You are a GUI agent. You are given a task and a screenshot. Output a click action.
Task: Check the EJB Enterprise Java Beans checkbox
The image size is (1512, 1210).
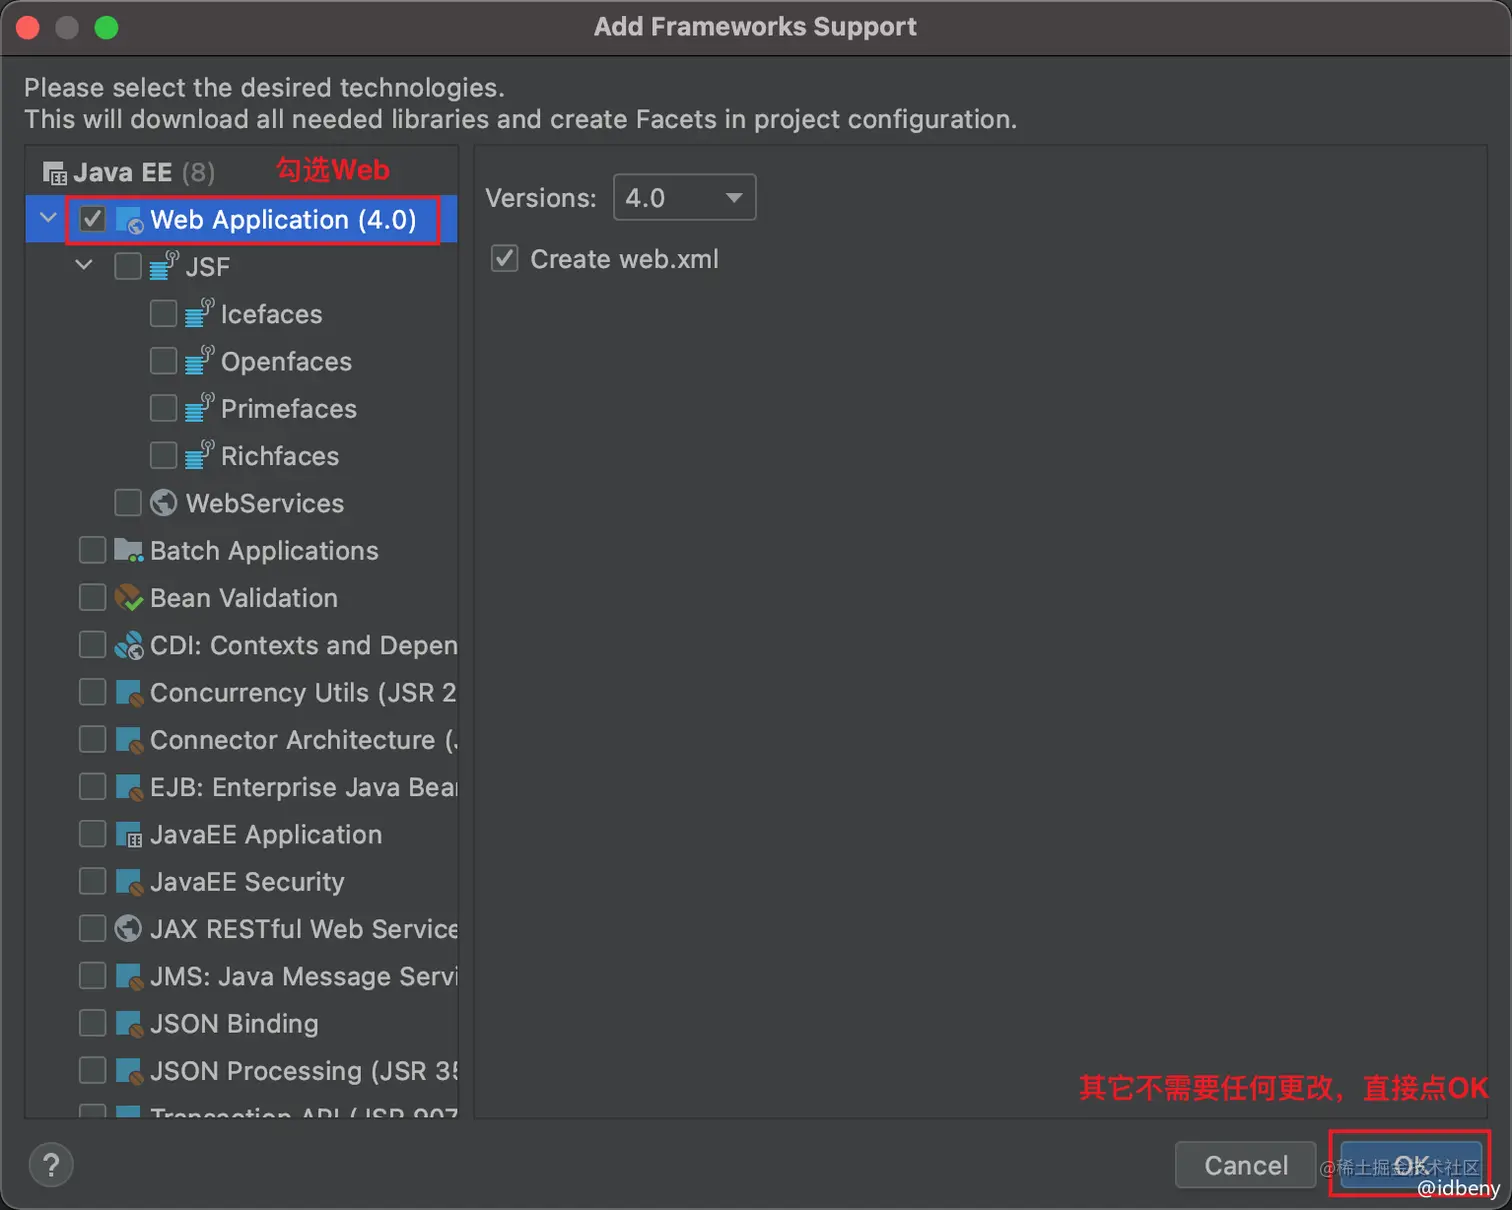[92, 787]
